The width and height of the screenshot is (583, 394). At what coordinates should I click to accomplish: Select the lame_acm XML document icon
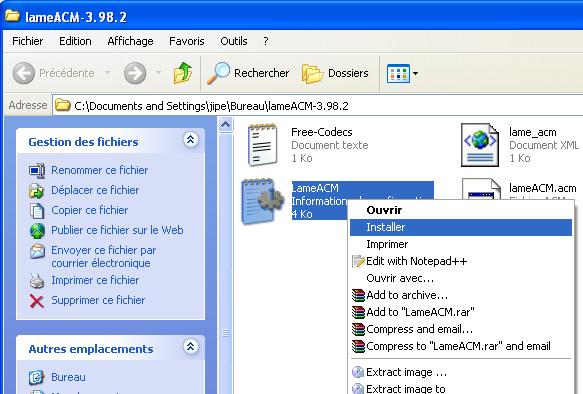click(480, 145)
